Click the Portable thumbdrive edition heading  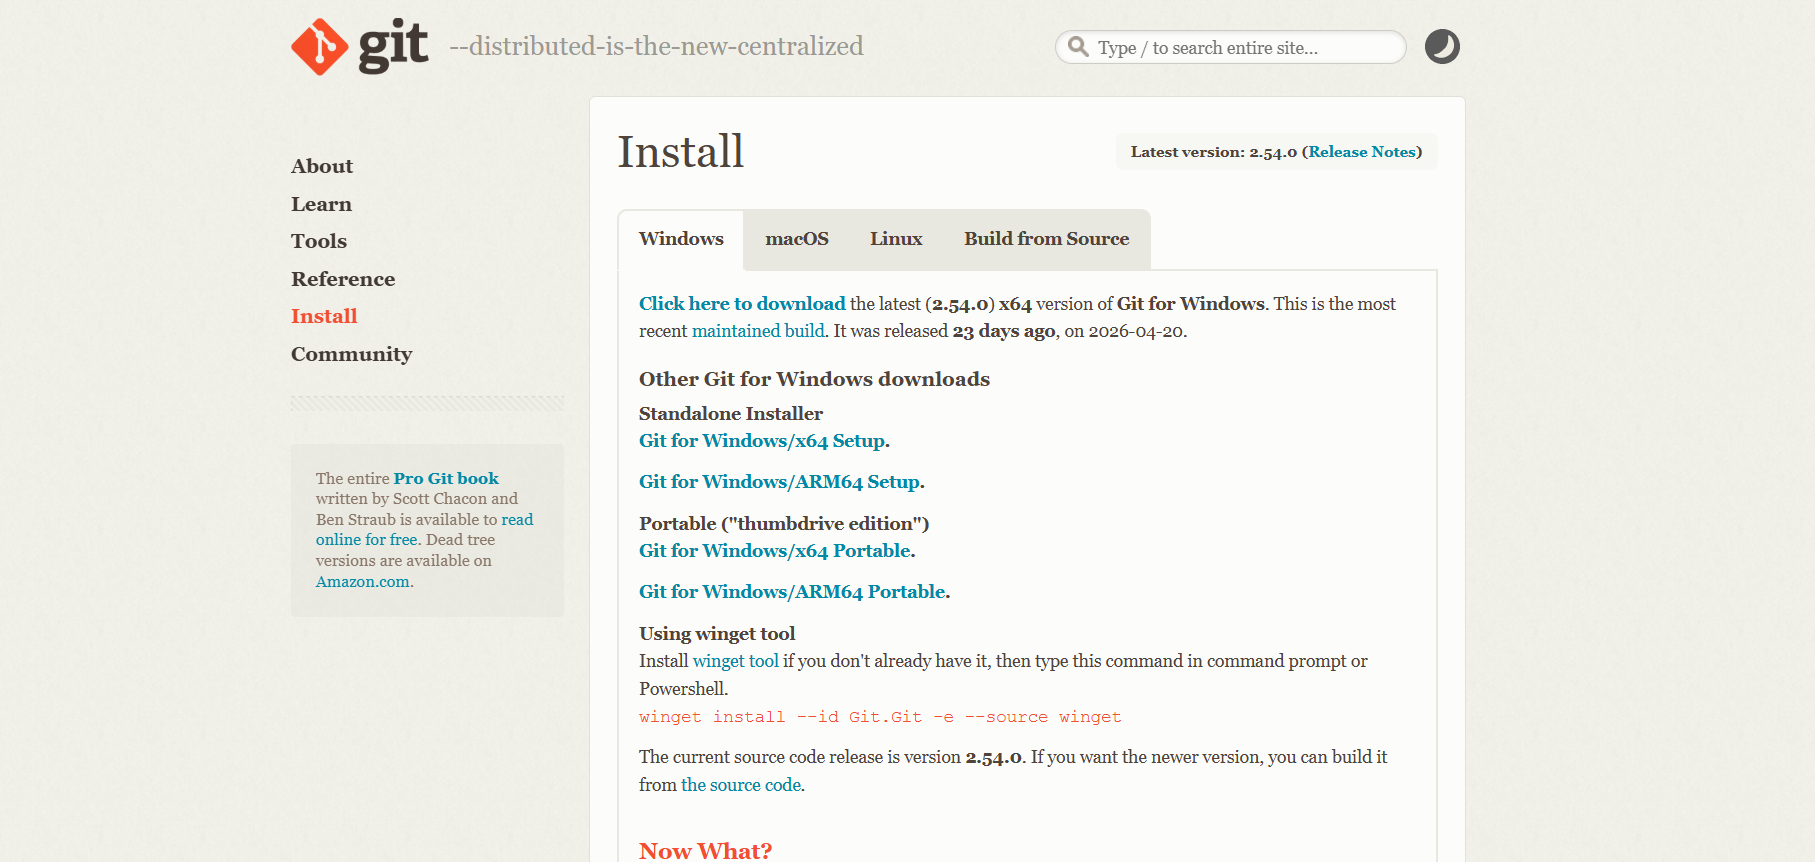point(784,524)
